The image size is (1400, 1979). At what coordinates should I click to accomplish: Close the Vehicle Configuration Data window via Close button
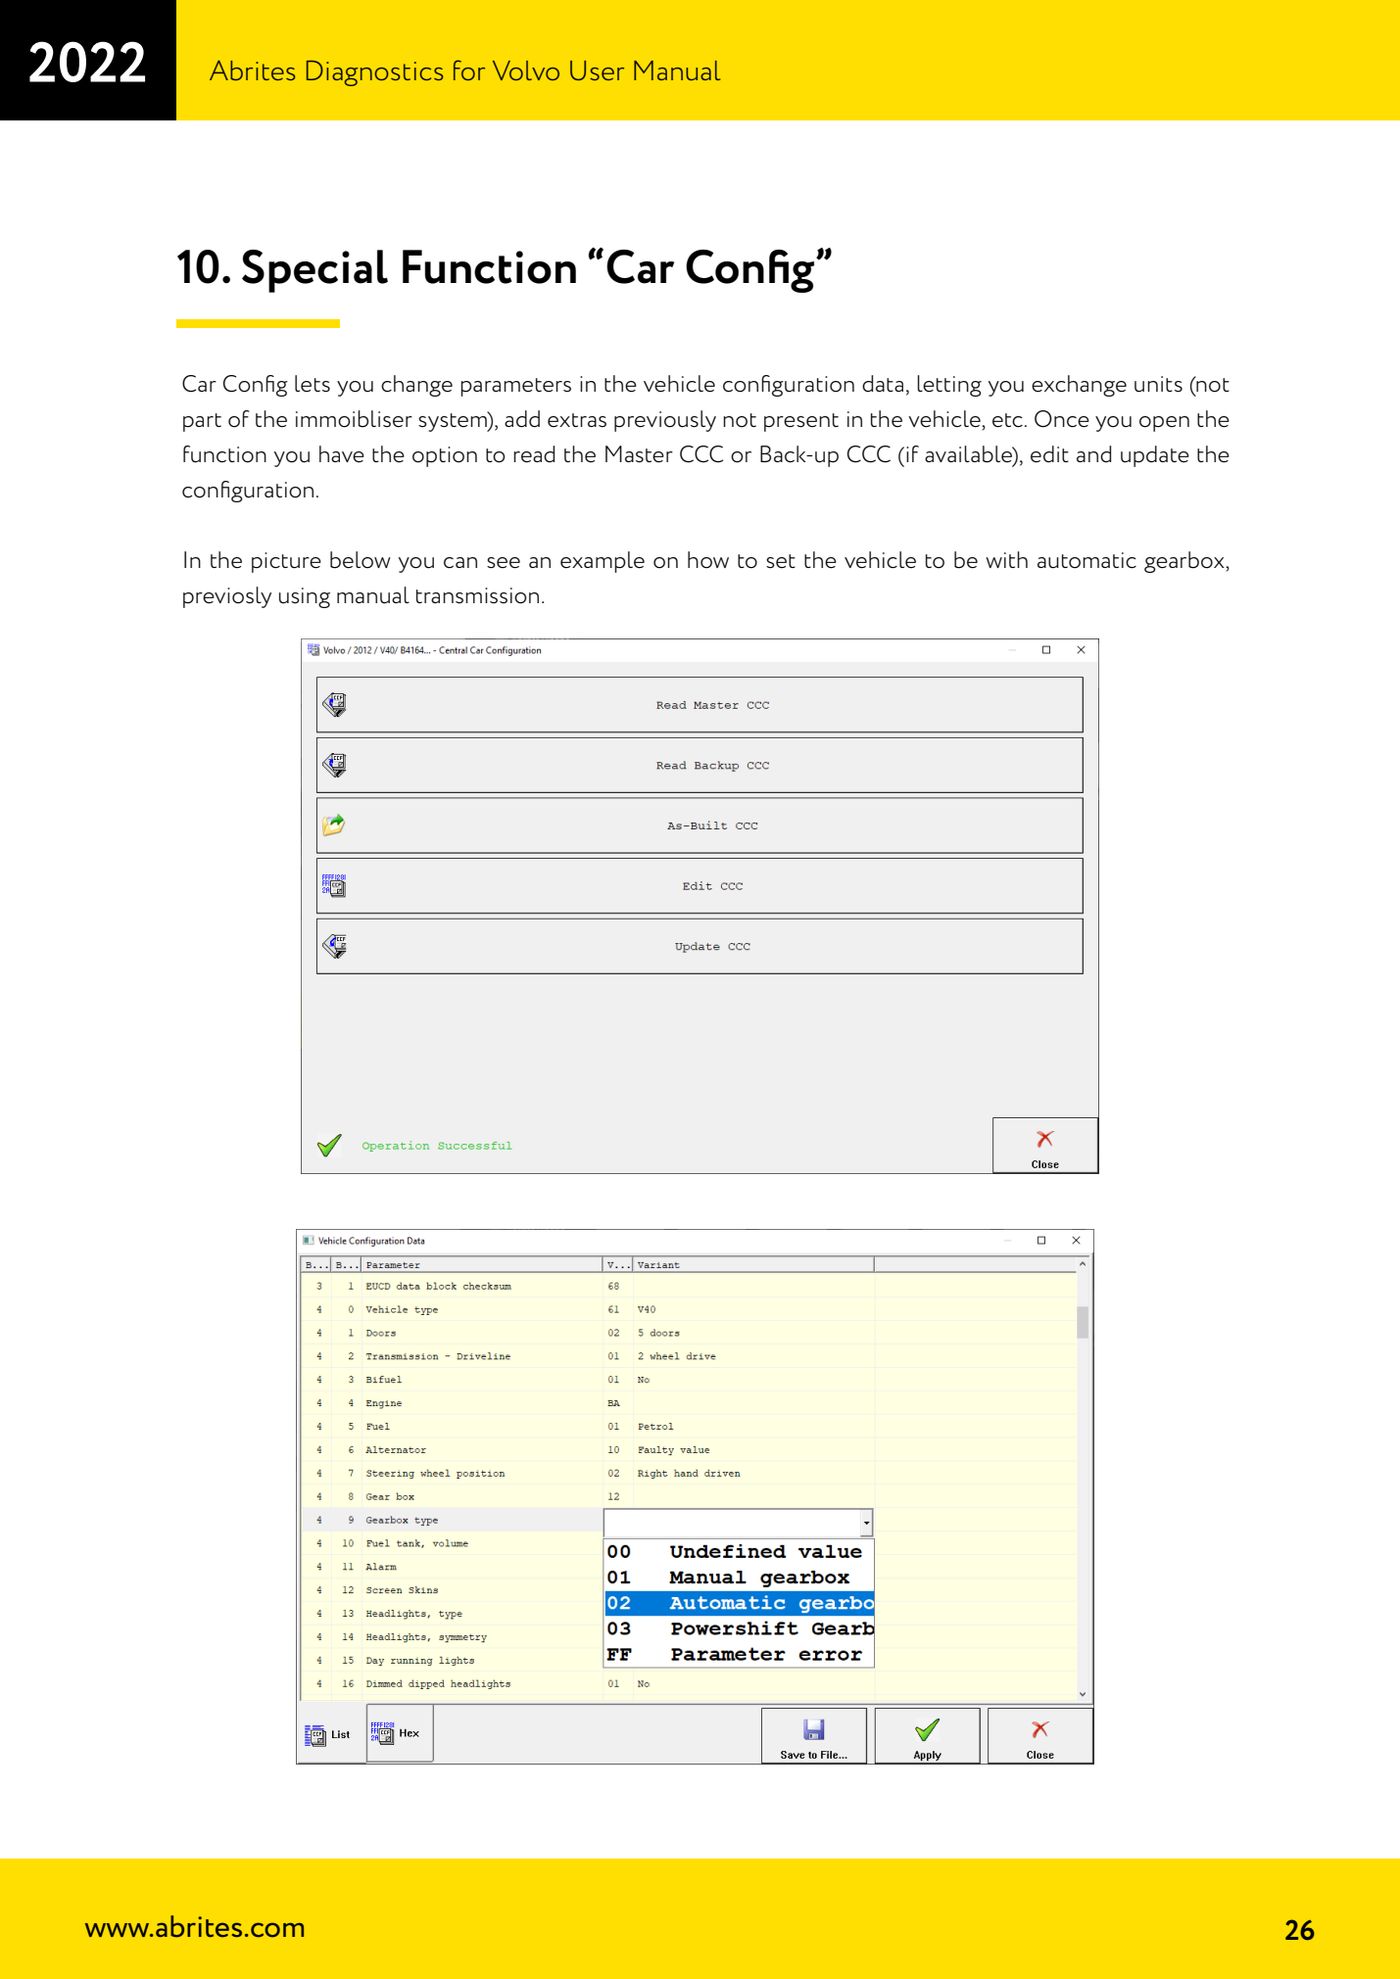pos(1040,1737)
